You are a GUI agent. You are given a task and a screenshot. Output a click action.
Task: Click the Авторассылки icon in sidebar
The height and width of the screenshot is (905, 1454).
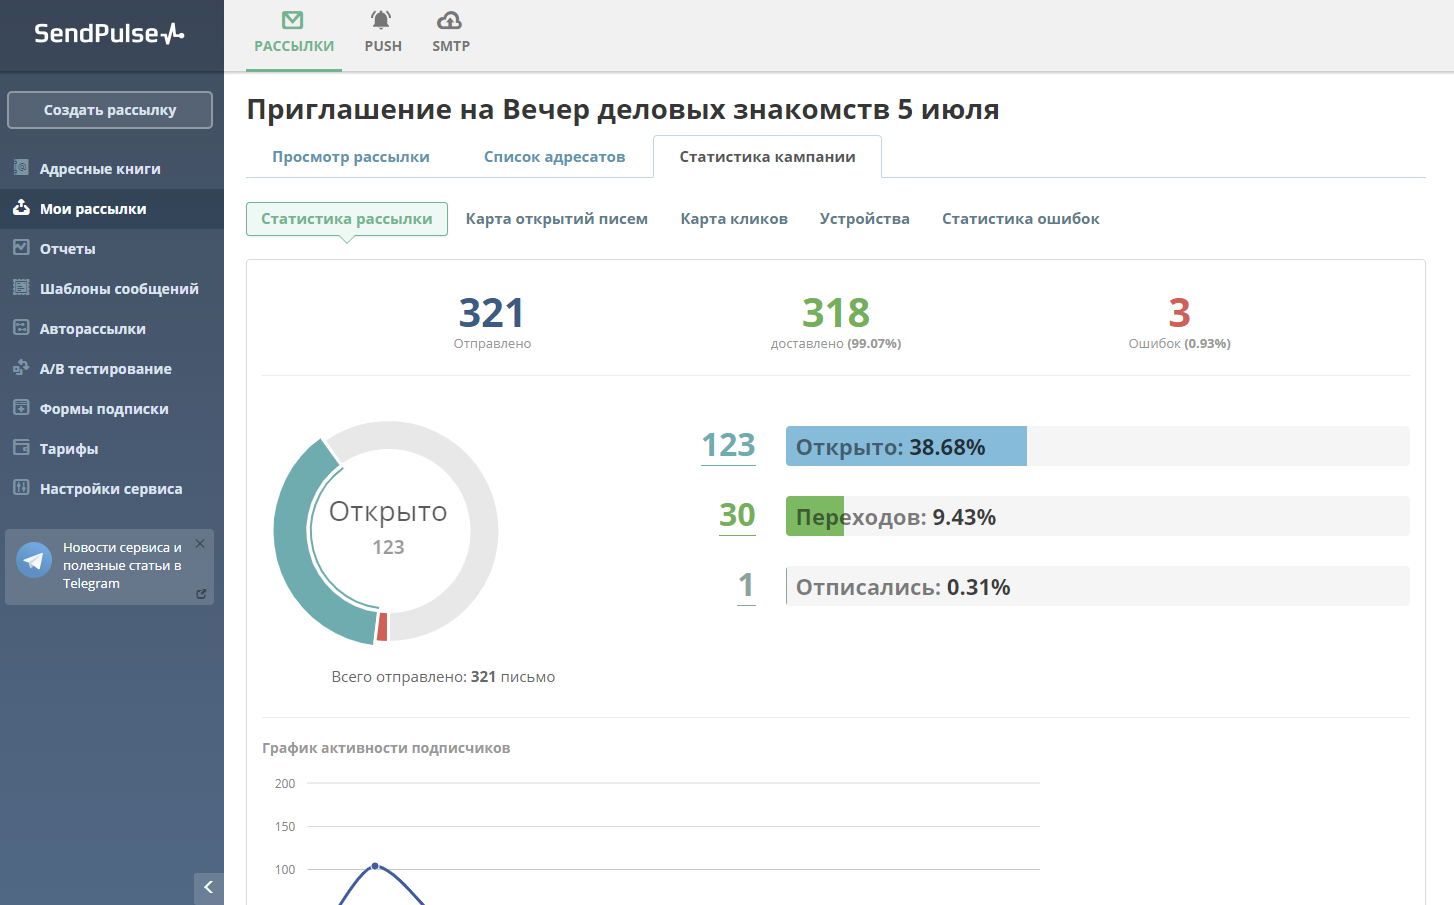click(x=21, y=328)
